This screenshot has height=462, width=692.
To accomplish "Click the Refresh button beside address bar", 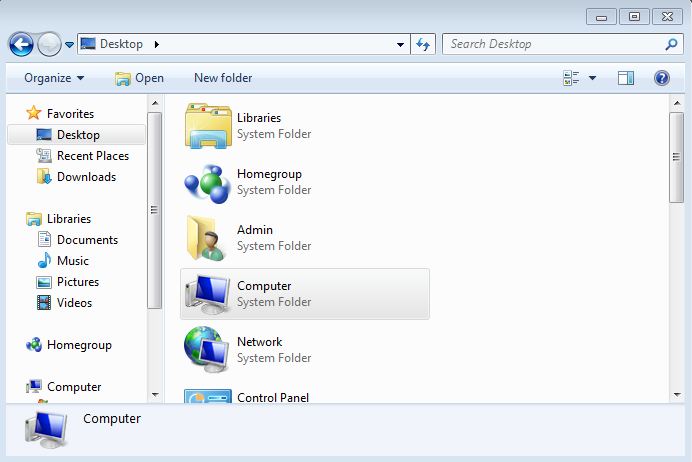I will pos(423,44).
